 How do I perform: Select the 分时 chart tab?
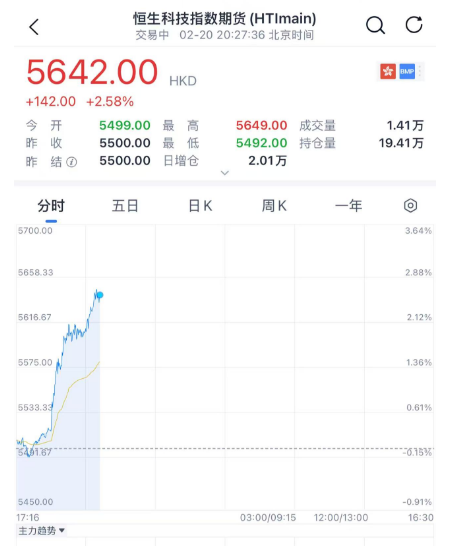(51, 206)
